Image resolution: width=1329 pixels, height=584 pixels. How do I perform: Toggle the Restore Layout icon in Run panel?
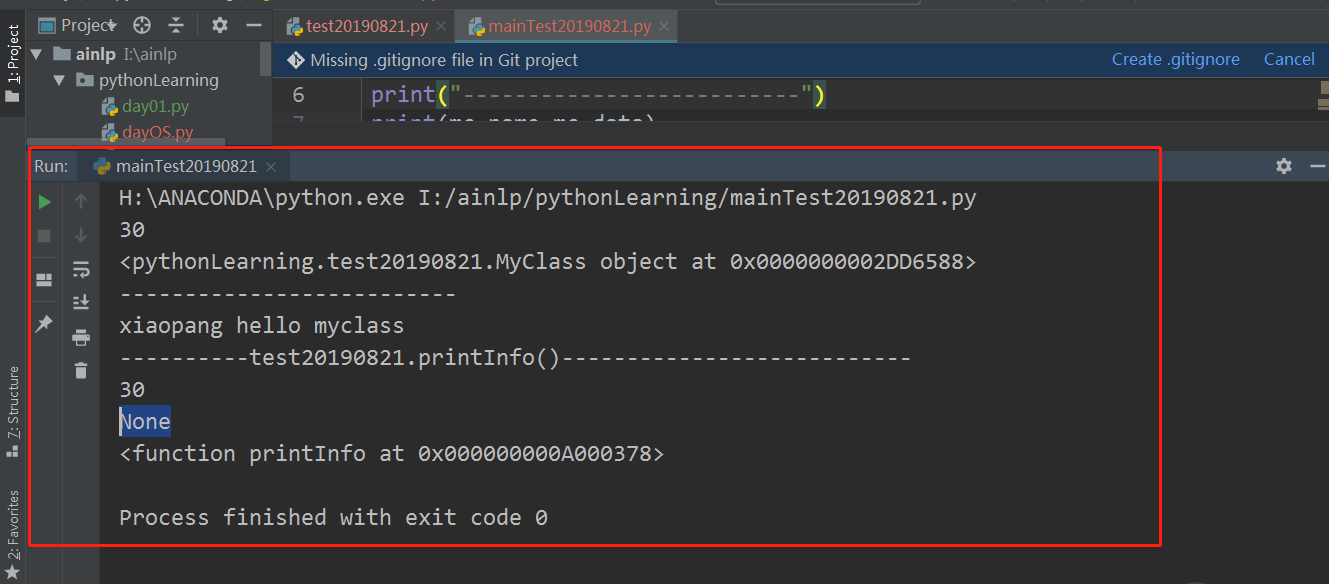44,279
